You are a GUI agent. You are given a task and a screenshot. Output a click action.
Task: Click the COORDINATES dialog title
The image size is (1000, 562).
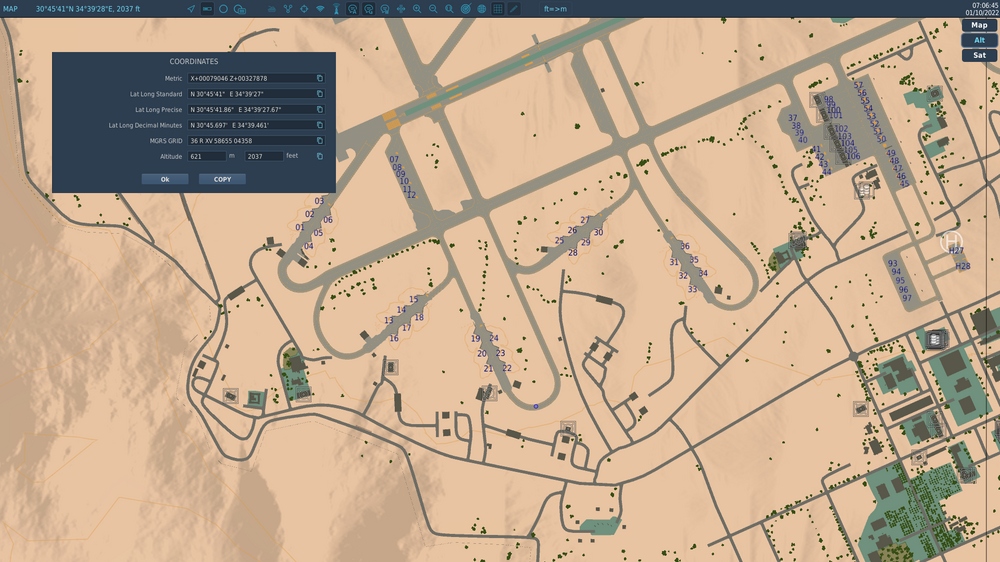point(194,61)
